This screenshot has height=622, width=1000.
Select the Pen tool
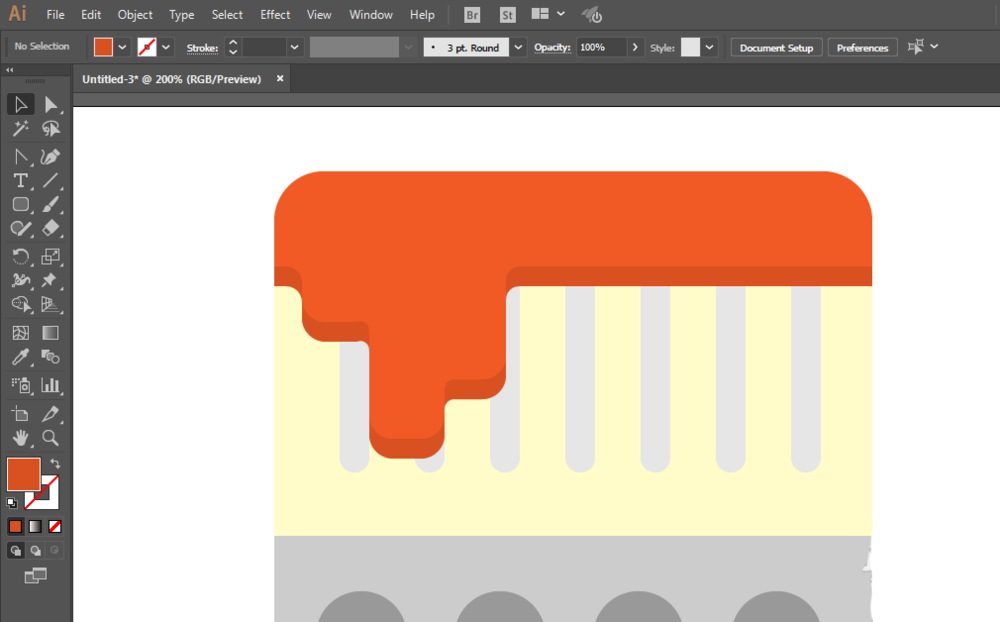[20, 156]
